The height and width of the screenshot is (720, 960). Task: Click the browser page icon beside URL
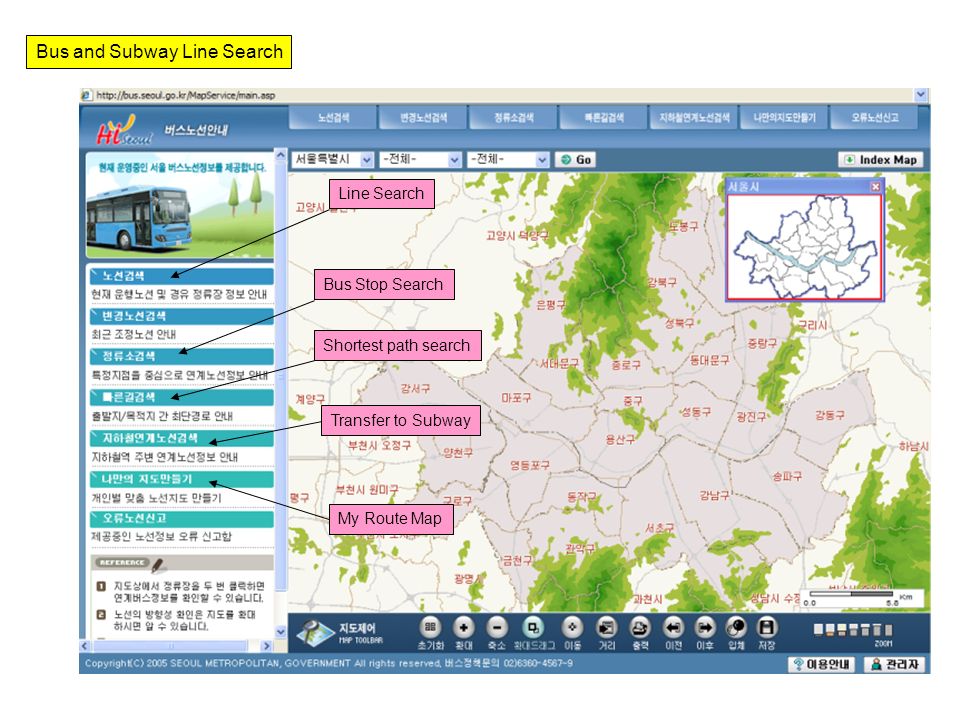(86, 95)
